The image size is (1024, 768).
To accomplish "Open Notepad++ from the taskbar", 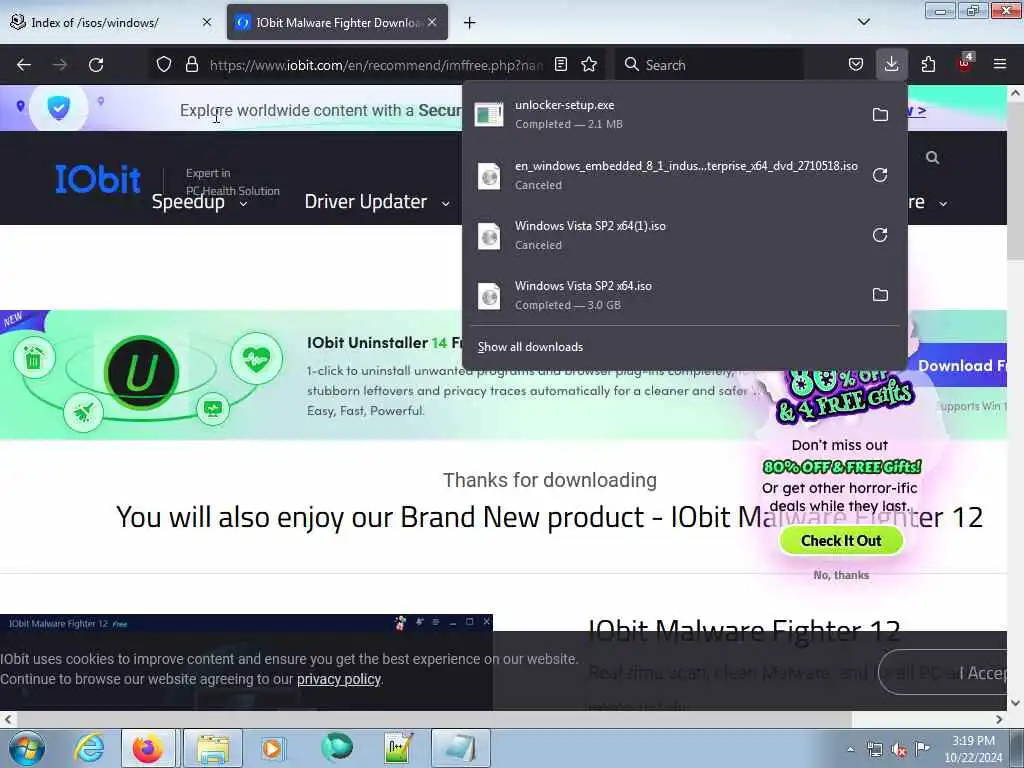I will pos(397,748).
